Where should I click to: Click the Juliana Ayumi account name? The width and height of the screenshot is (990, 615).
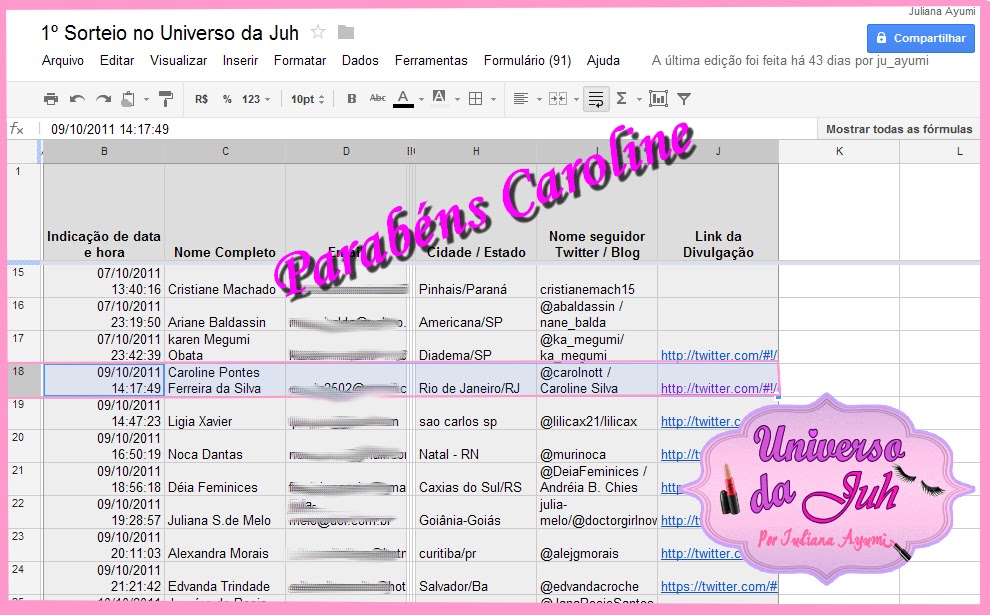tap(942, 11)
